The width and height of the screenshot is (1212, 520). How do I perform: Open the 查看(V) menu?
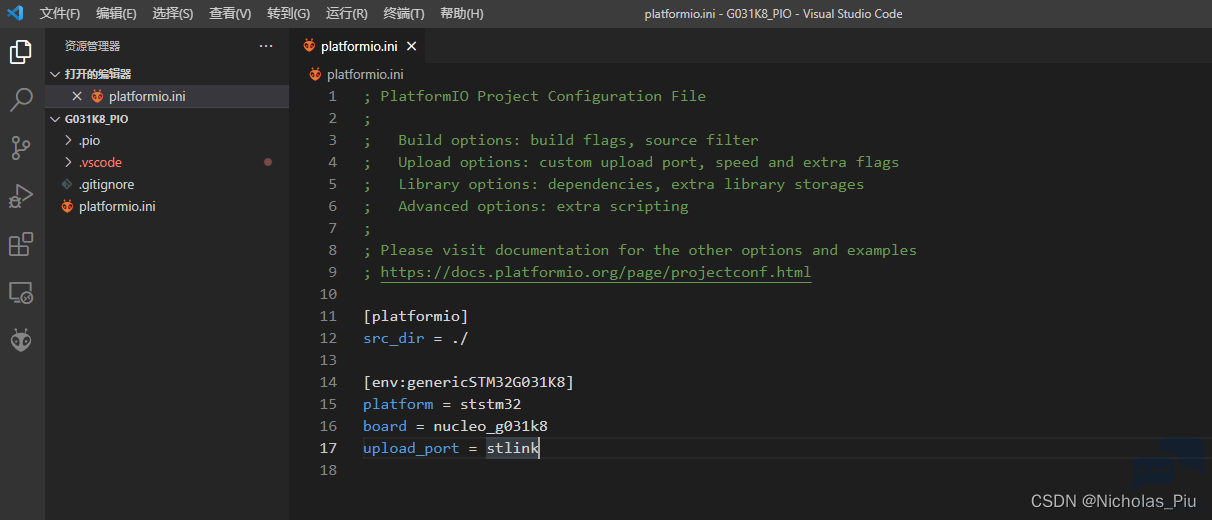click(230, 14)
